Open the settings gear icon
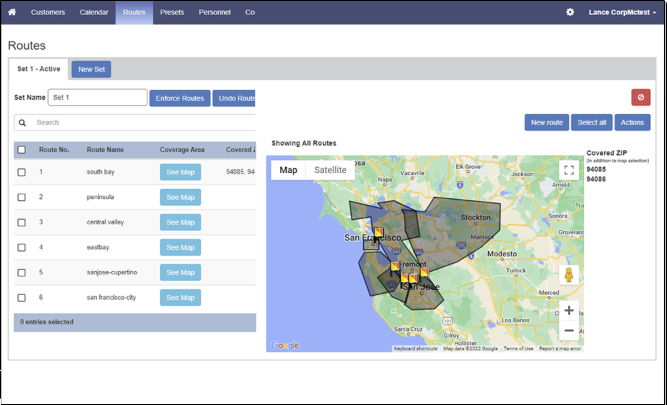 570,12
